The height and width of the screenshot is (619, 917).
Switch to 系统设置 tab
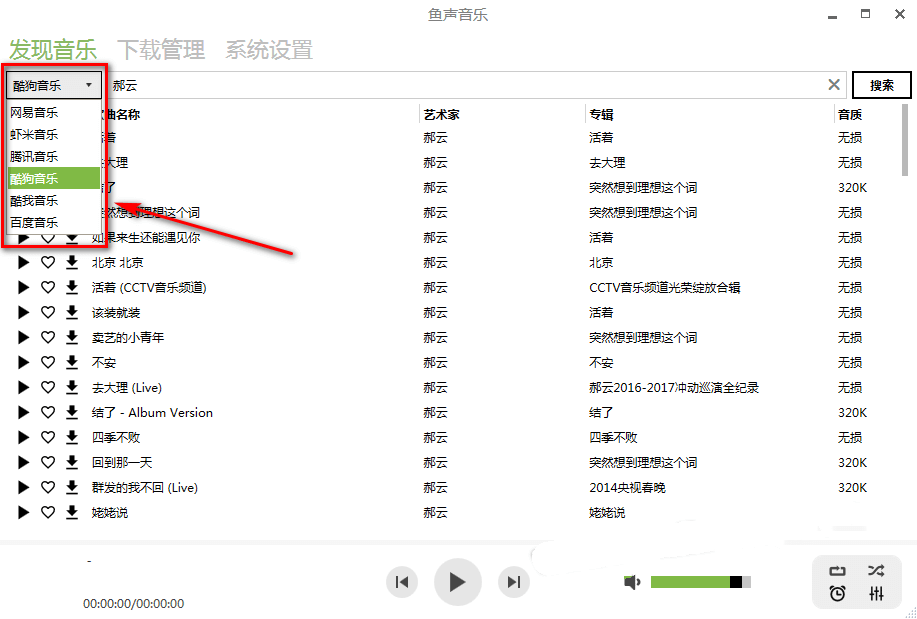click(x=269, y=50)
